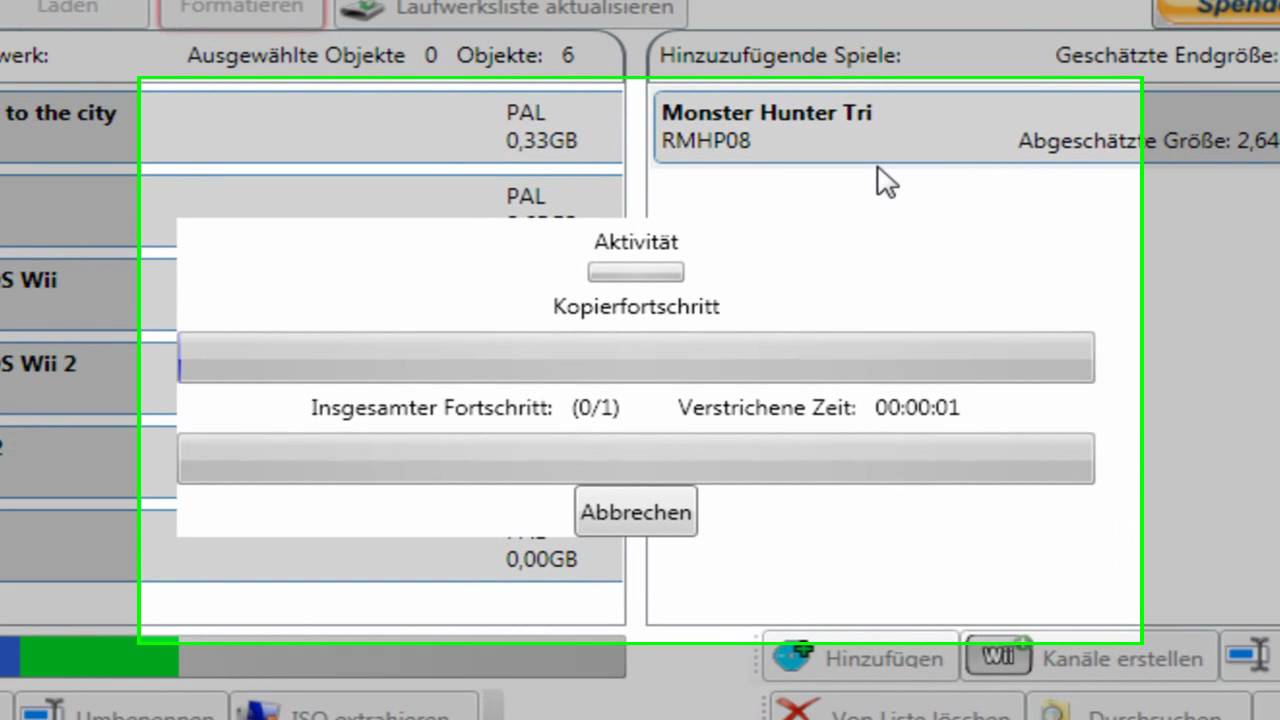
Task: Click the 'Abgeschätzte Größe' label
Action: (1124, 141)
